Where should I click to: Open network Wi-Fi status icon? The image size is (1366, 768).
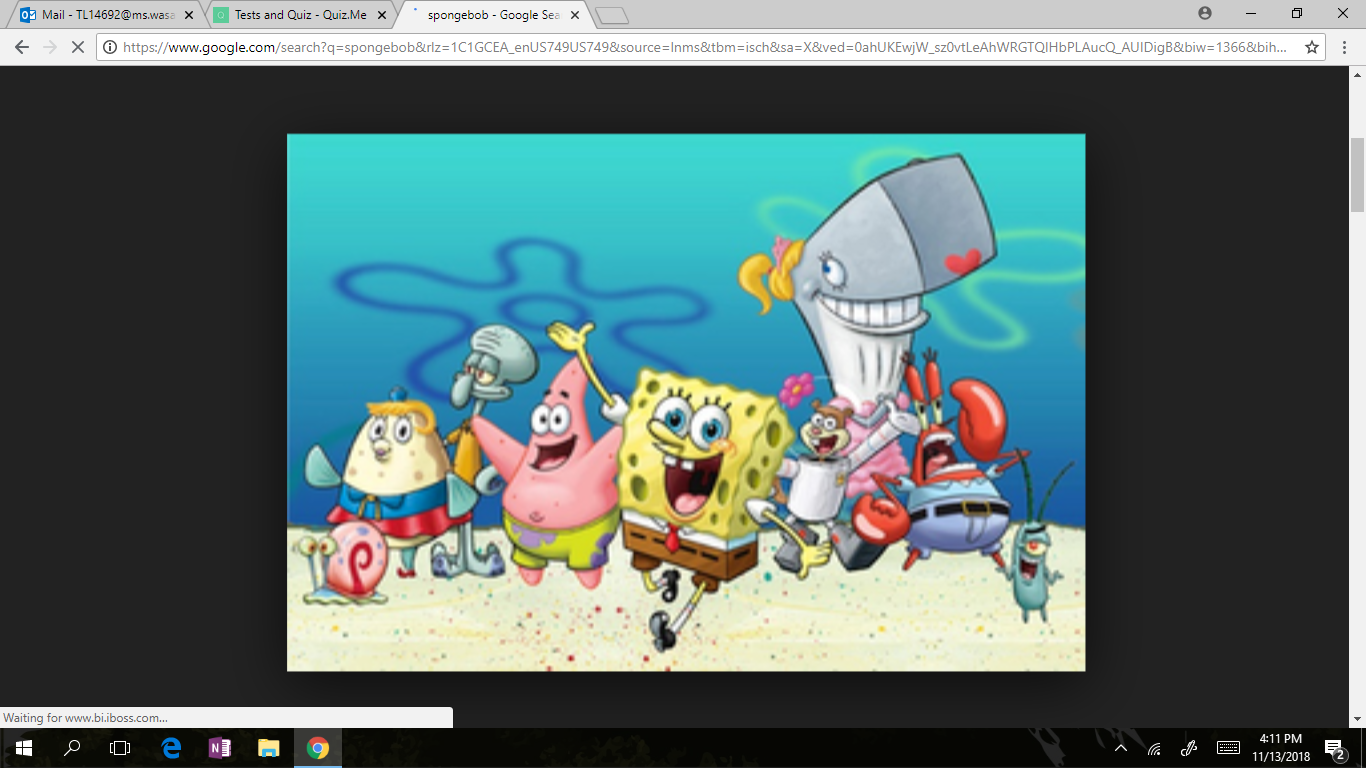(x=1155, y=748)
